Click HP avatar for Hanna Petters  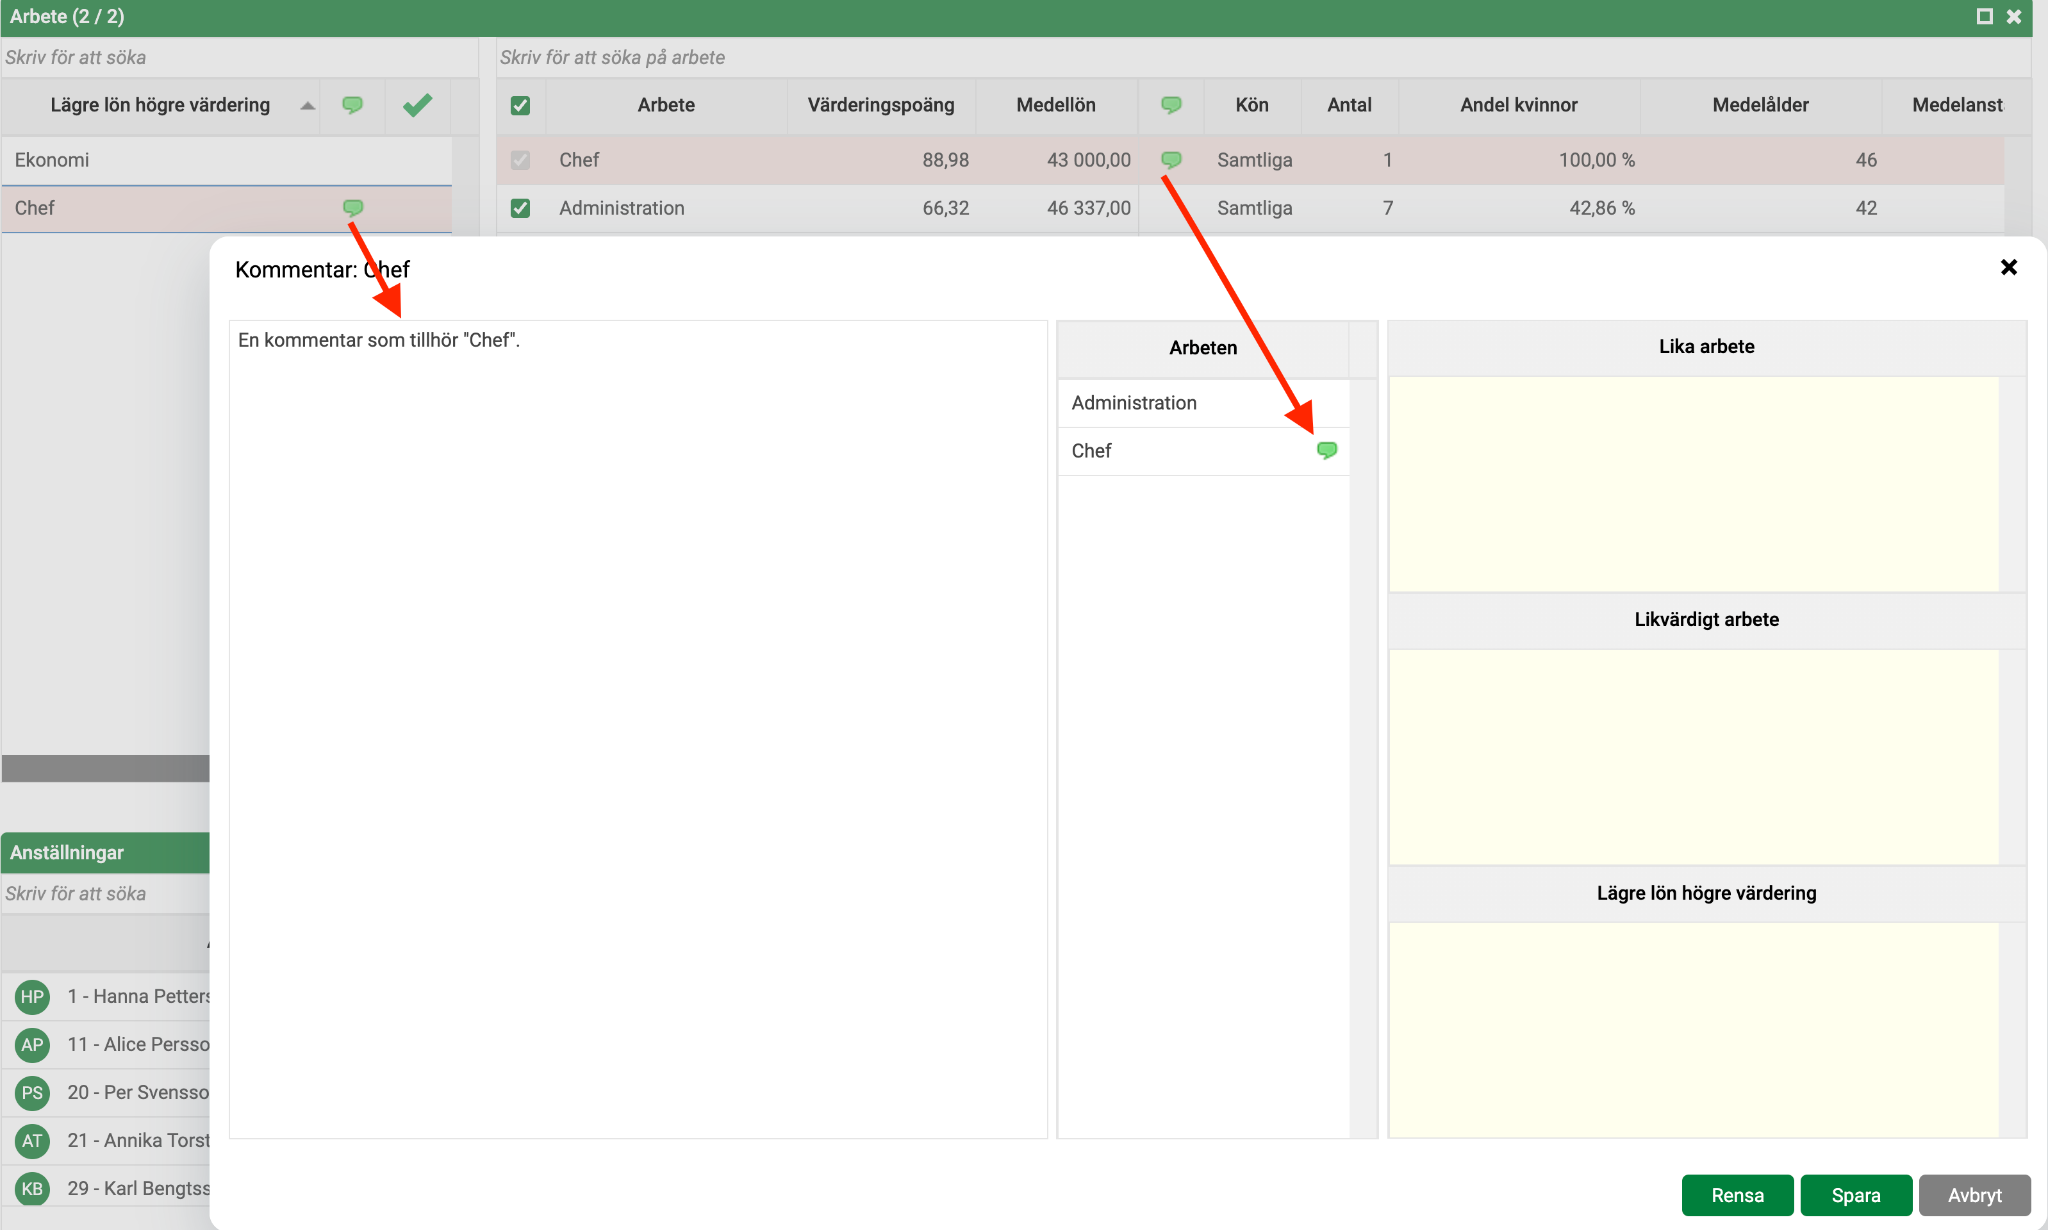pos(33,996)
